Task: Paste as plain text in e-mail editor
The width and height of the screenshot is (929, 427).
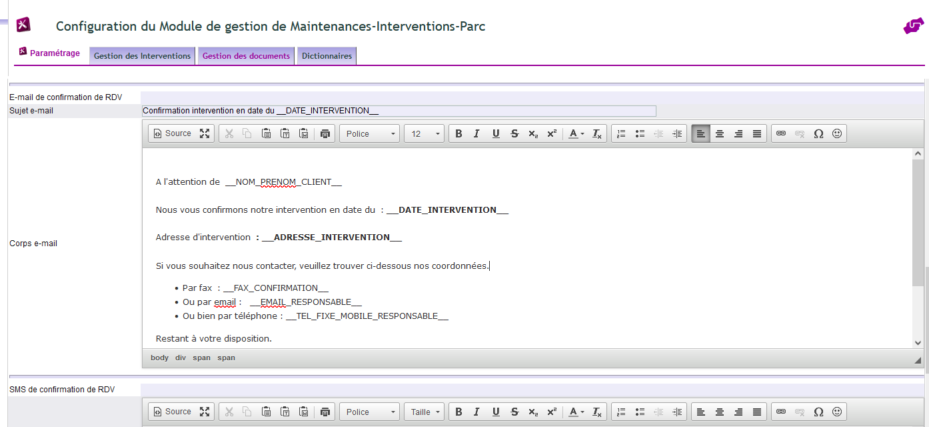Action: coord(284,134)
